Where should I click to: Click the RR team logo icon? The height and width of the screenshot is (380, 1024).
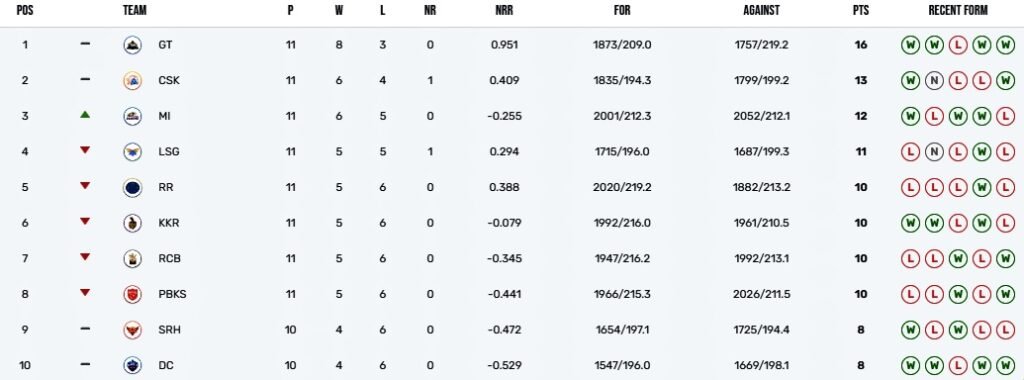click(x=133, y=187)
